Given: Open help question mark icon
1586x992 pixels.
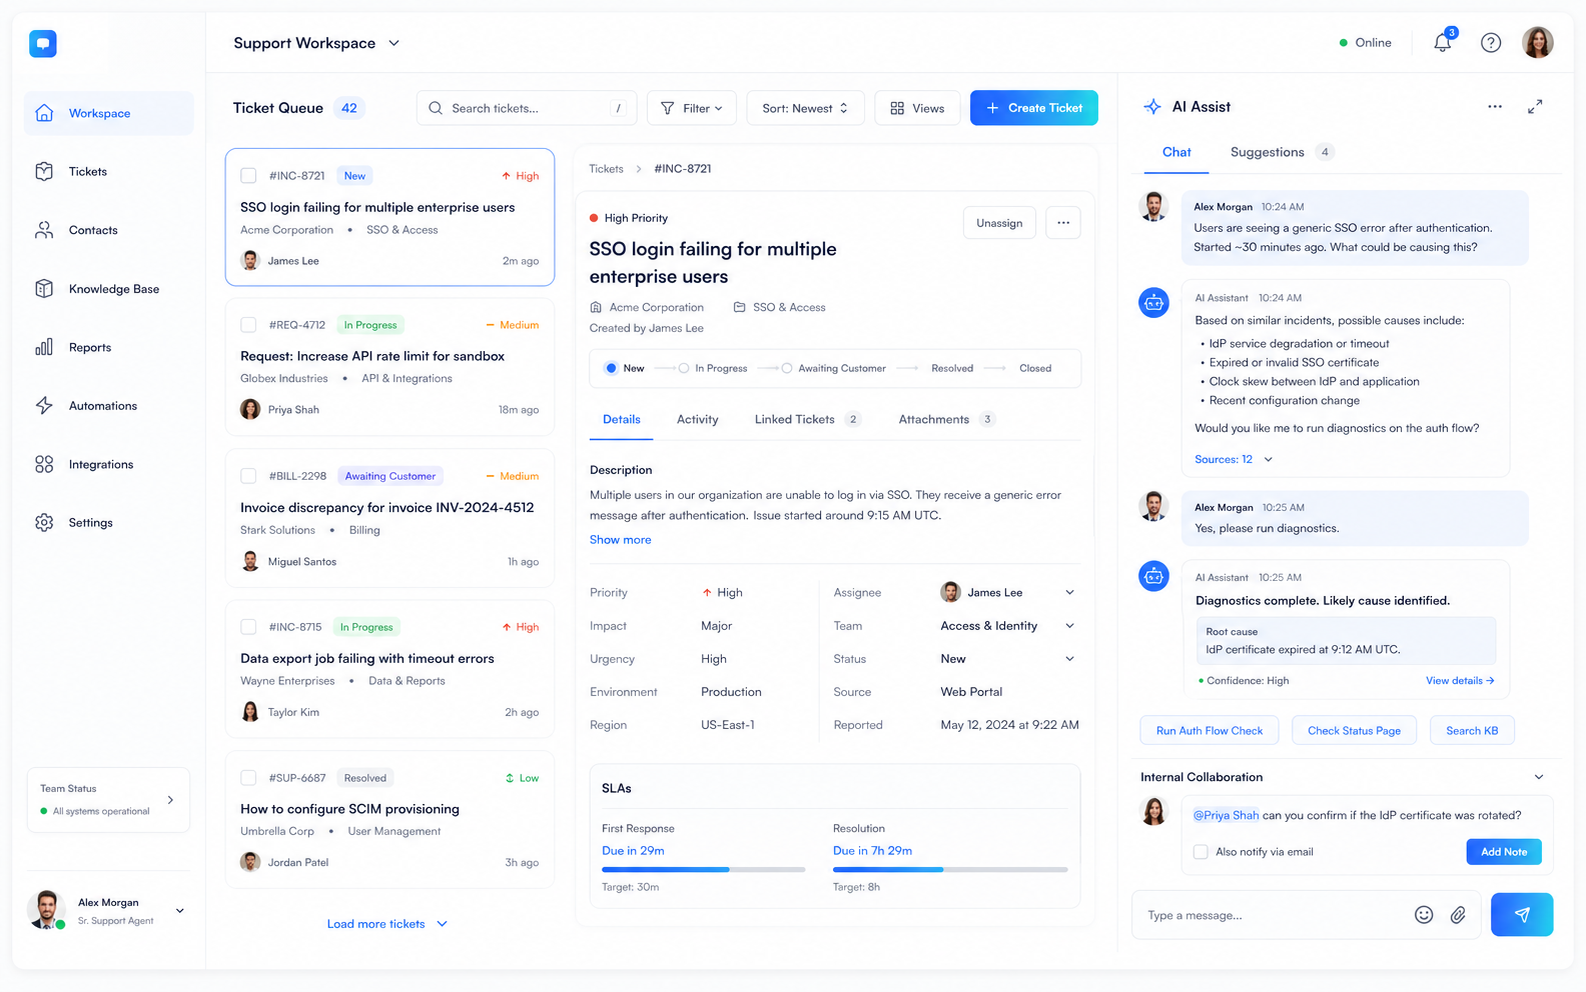Looking at the screenshot, I should 1491,43.
